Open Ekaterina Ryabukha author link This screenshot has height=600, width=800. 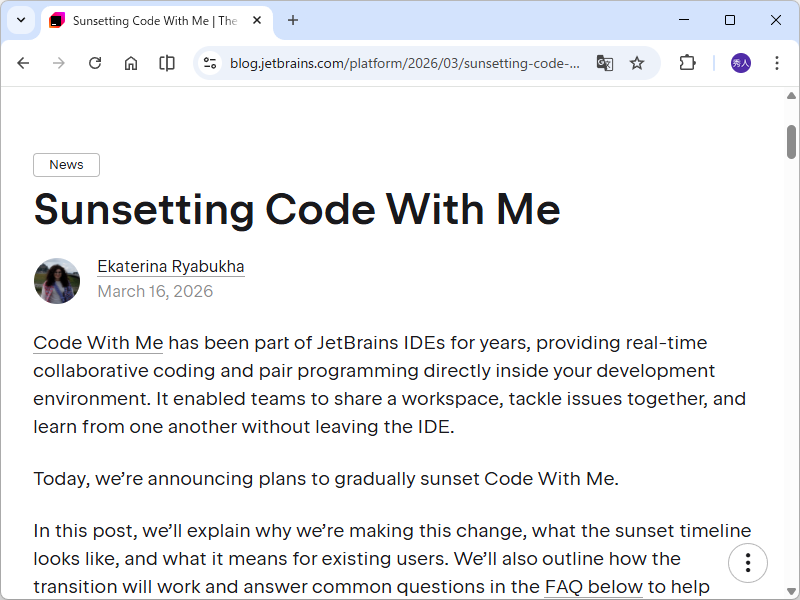[x=170, y=267]
